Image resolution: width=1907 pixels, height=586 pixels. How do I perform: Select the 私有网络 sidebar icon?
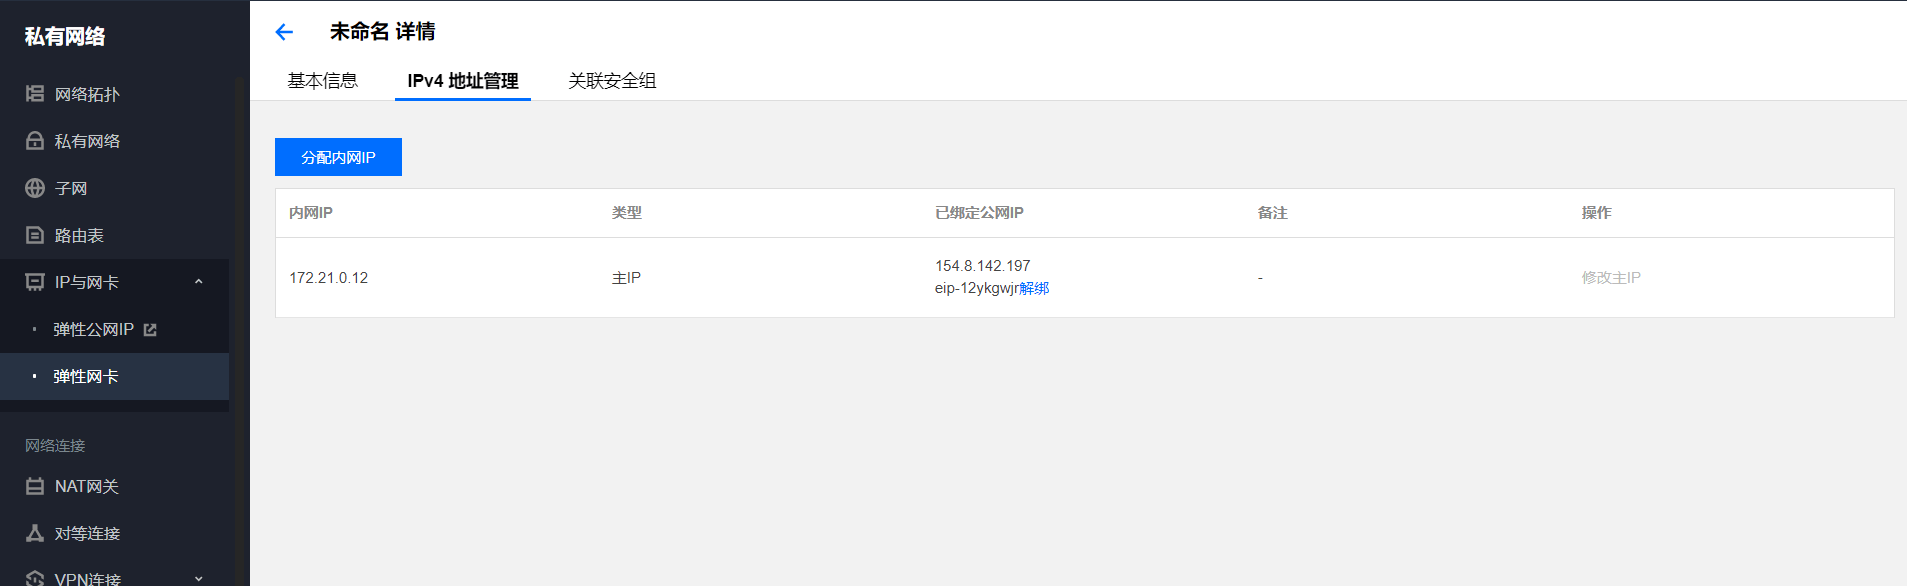(x=35, y=141)
